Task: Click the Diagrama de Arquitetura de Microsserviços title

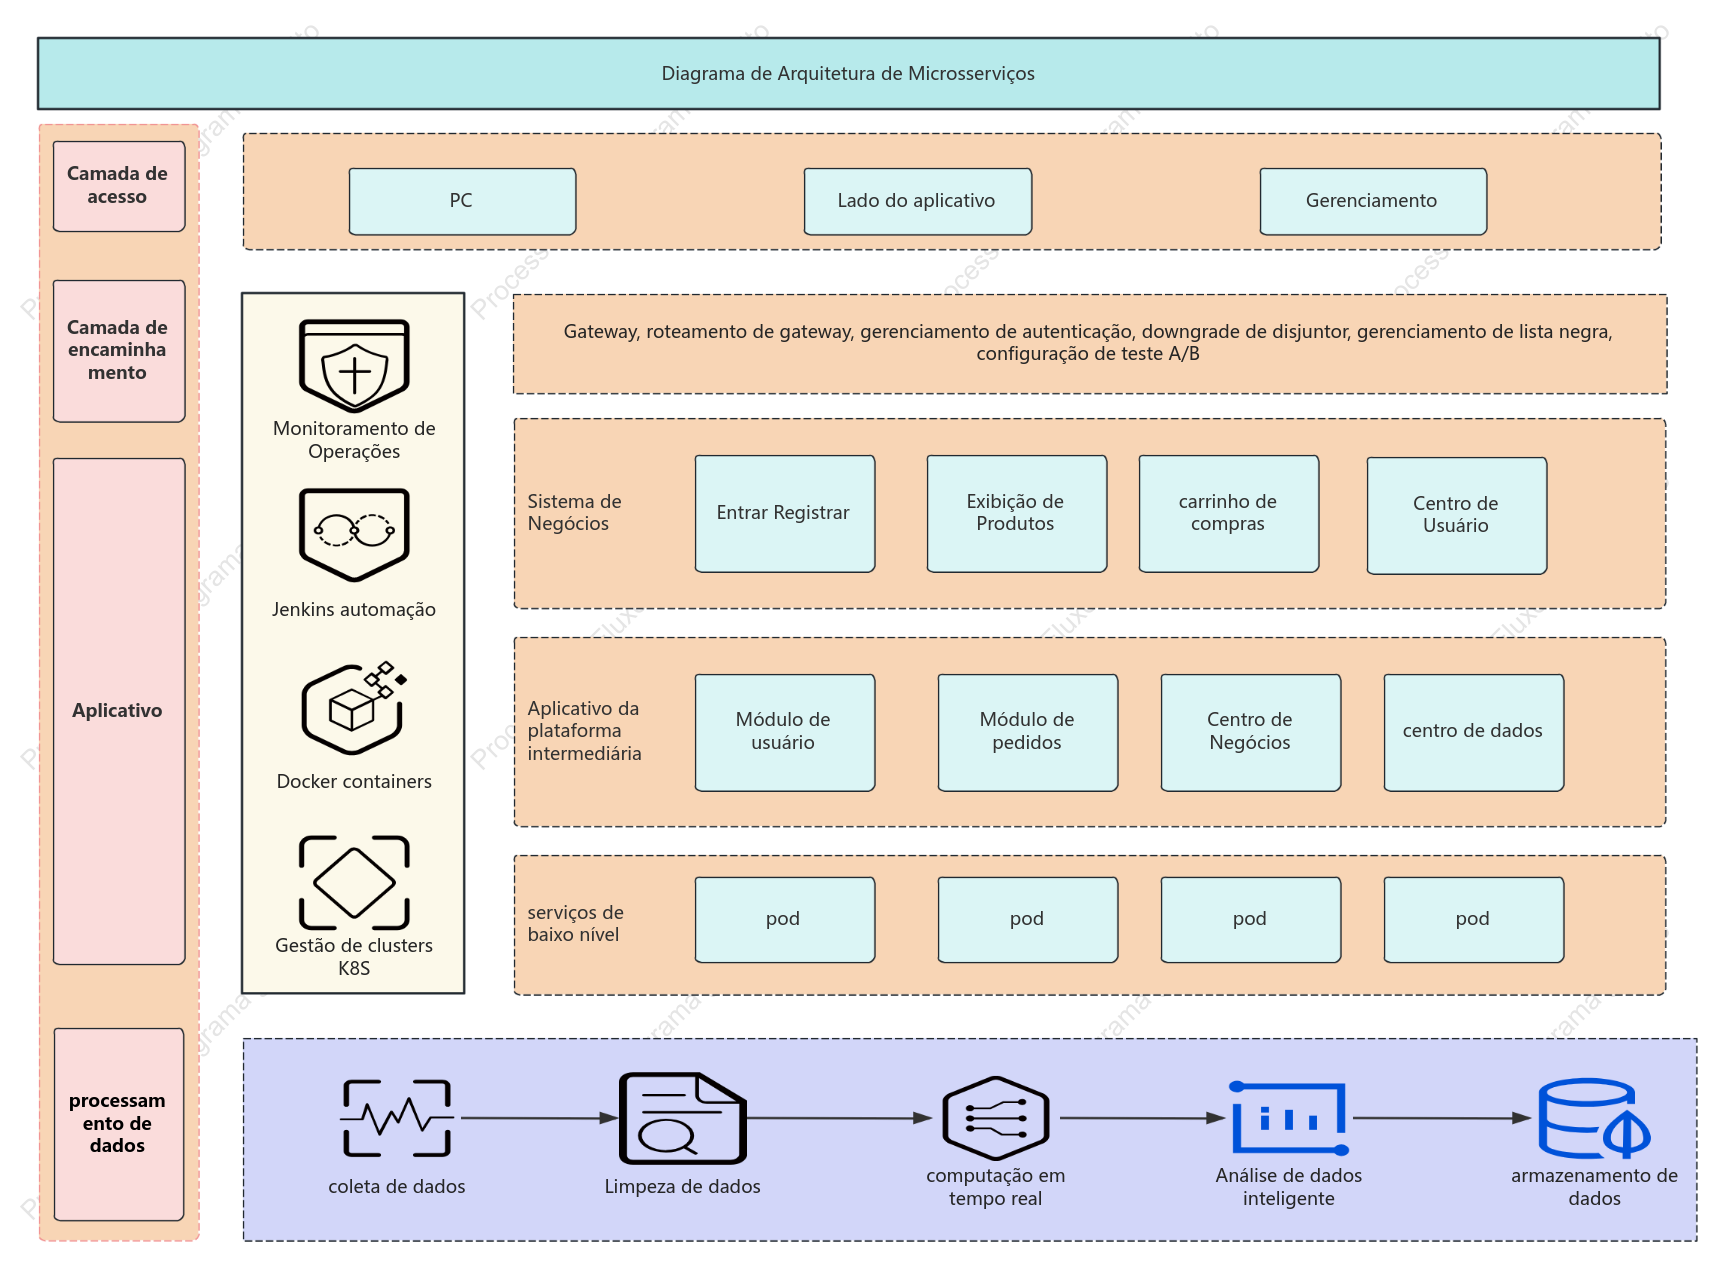Action: point(848,74)
